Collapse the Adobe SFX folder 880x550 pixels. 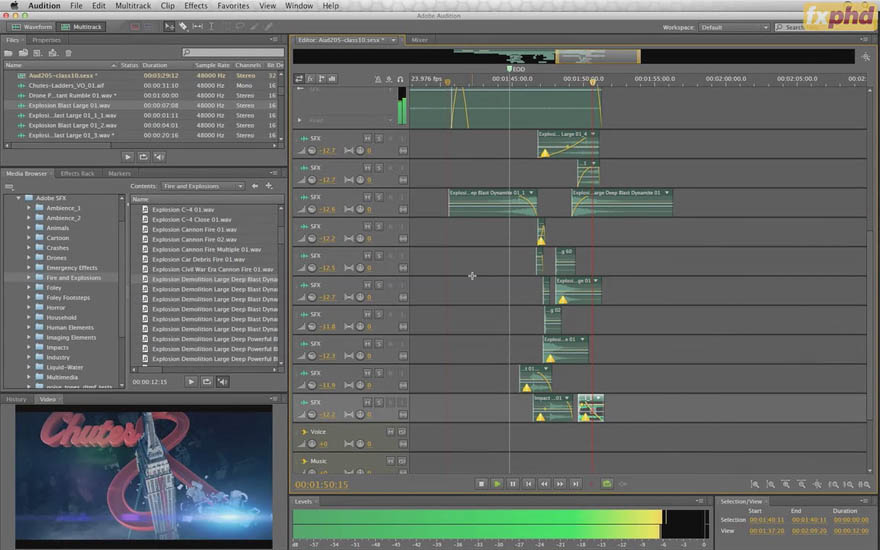tap(19, 198)
